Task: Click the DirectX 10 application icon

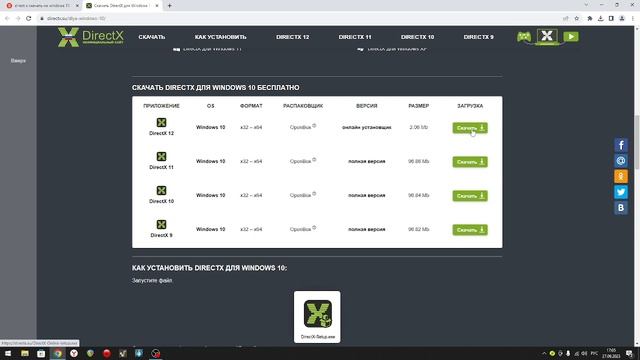Action: pyautogui.click(x=161, y=190)
